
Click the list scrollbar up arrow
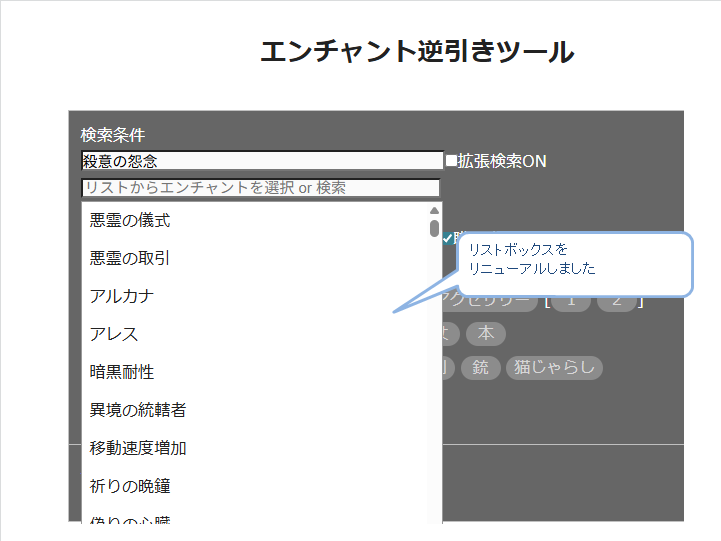click(x=434, y=211)
